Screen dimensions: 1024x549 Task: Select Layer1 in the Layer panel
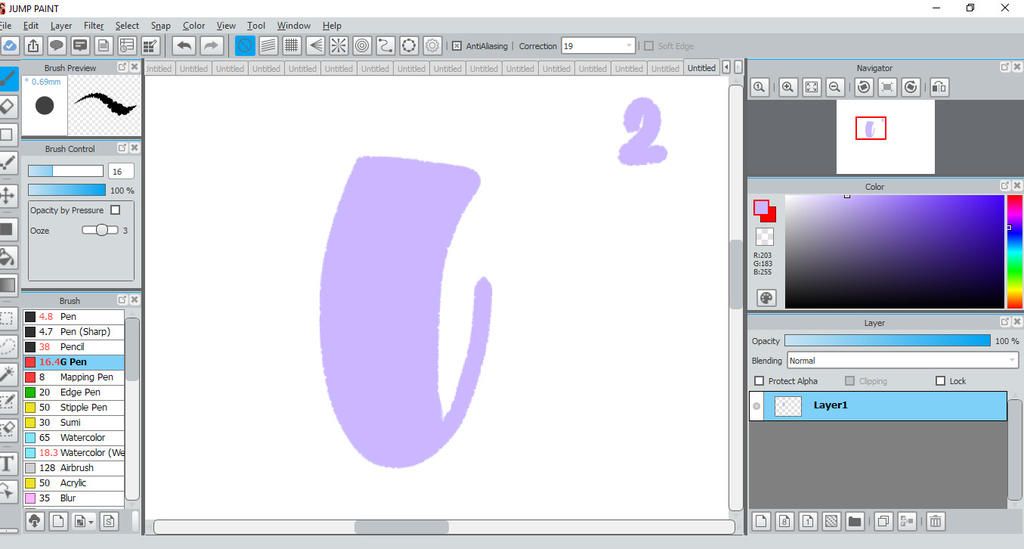878,405
